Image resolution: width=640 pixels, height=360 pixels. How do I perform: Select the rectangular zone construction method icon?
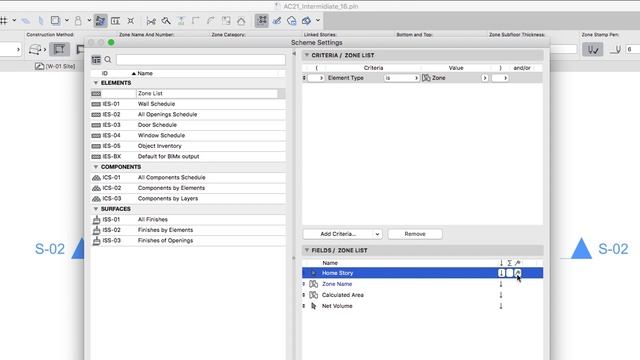[59, 49]
